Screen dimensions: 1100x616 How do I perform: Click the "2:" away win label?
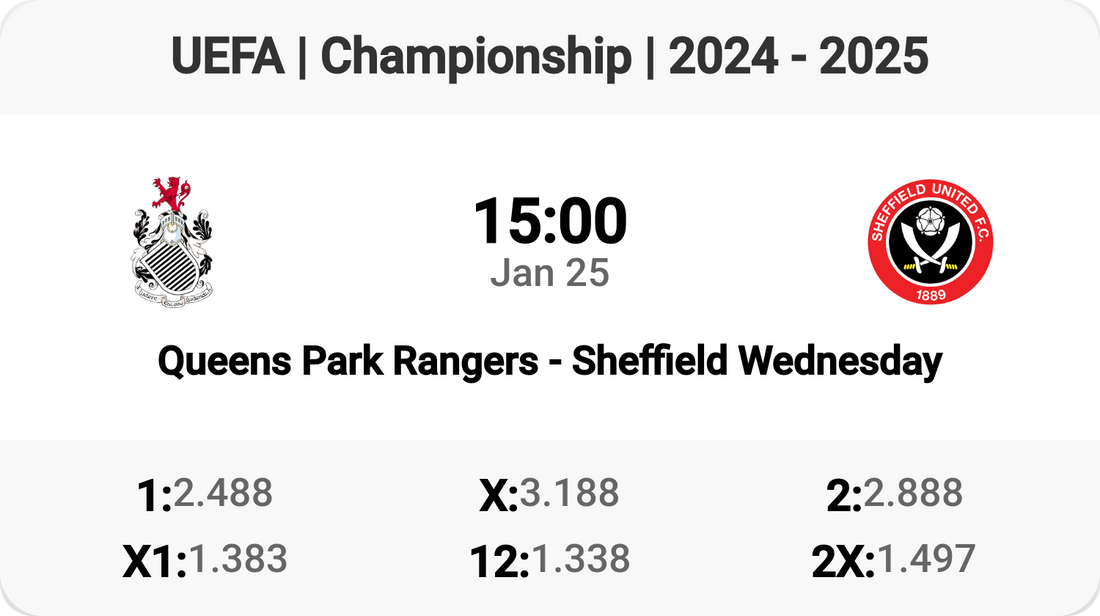(x=844, y=497)
